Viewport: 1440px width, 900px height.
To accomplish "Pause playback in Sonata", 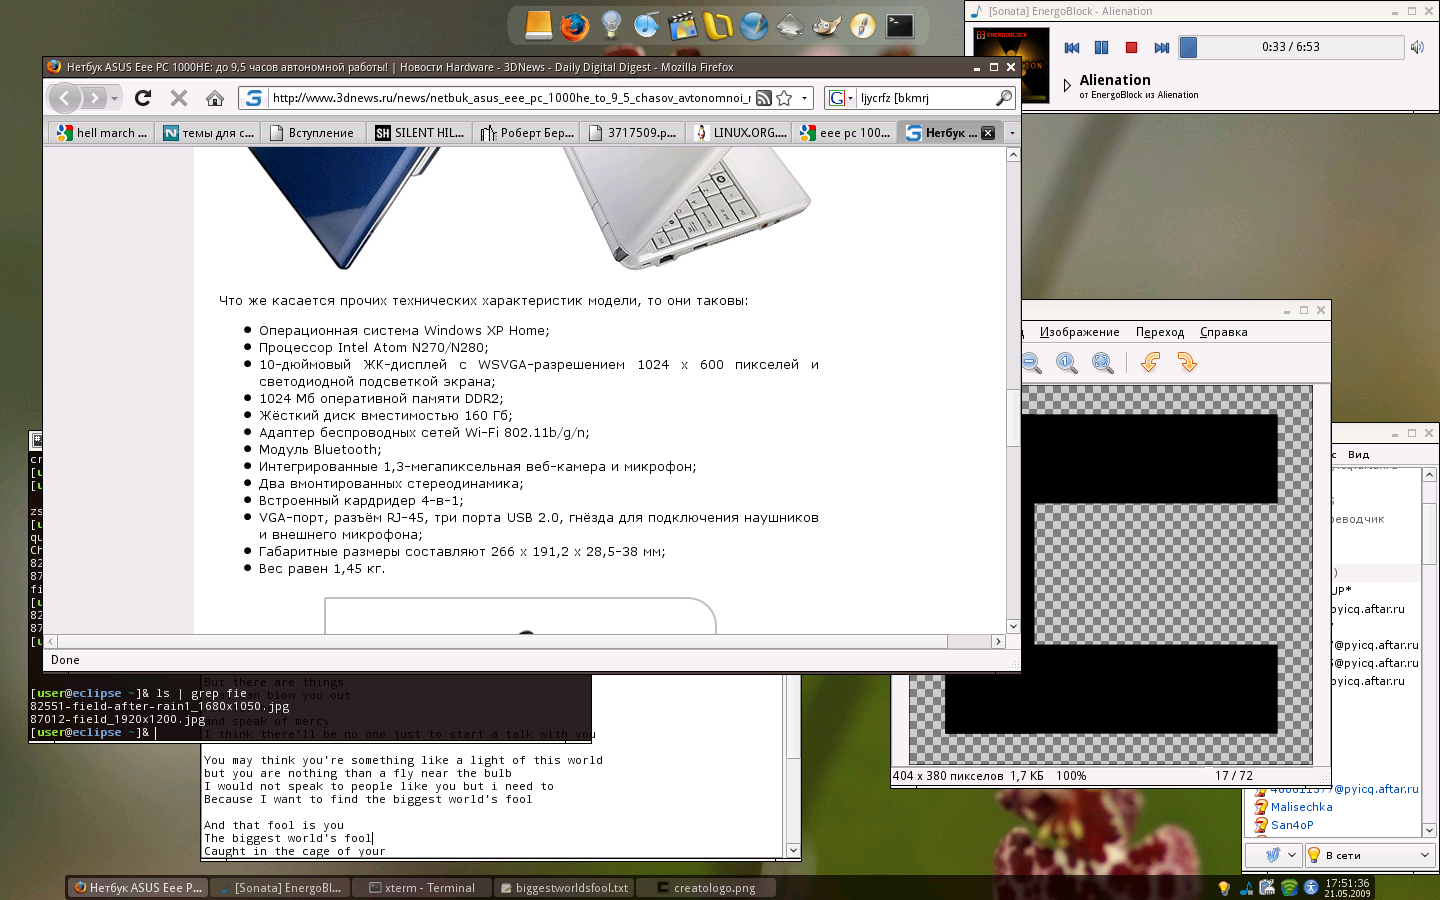I will (x=1102, y=47).
